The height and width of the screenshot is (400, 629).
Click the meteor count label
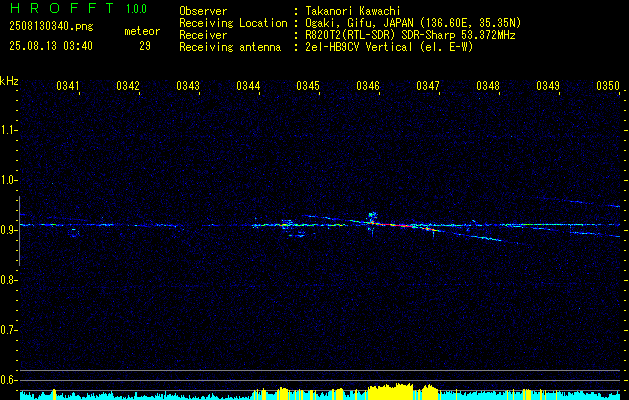pyautogui.click(x=142, y=31)
